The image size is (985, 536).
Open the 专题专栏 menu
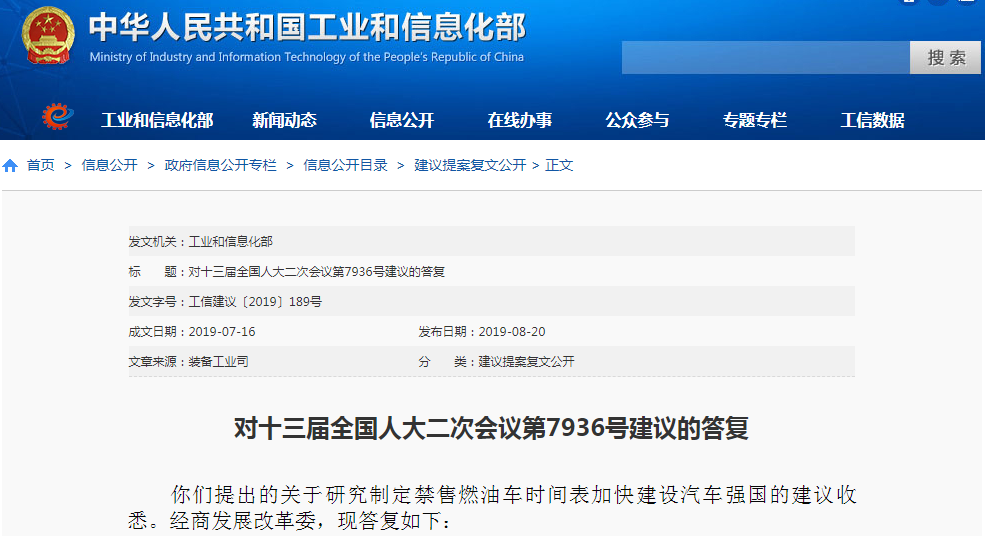[754, 120]
